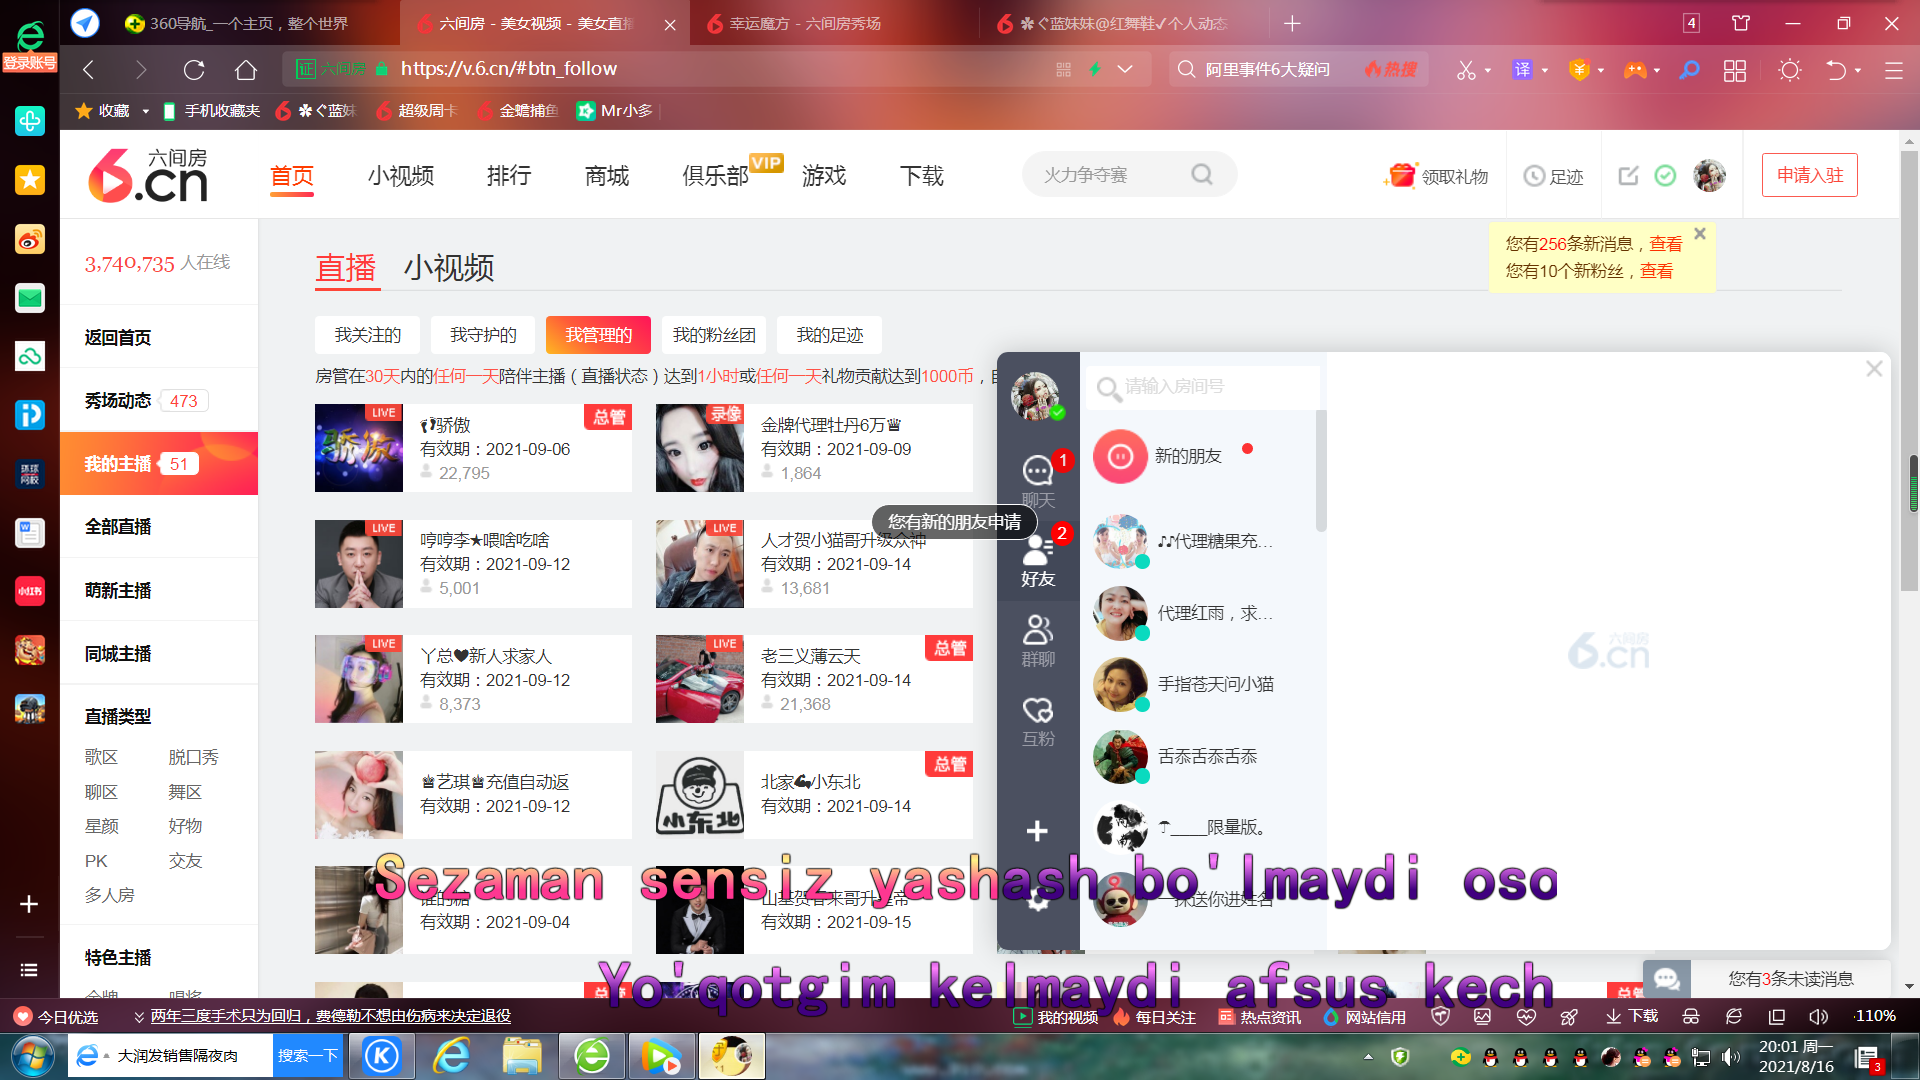1920x1080 pixels.
Task: Click the plus add icon in friend panel
Action: click(1037, 831)
